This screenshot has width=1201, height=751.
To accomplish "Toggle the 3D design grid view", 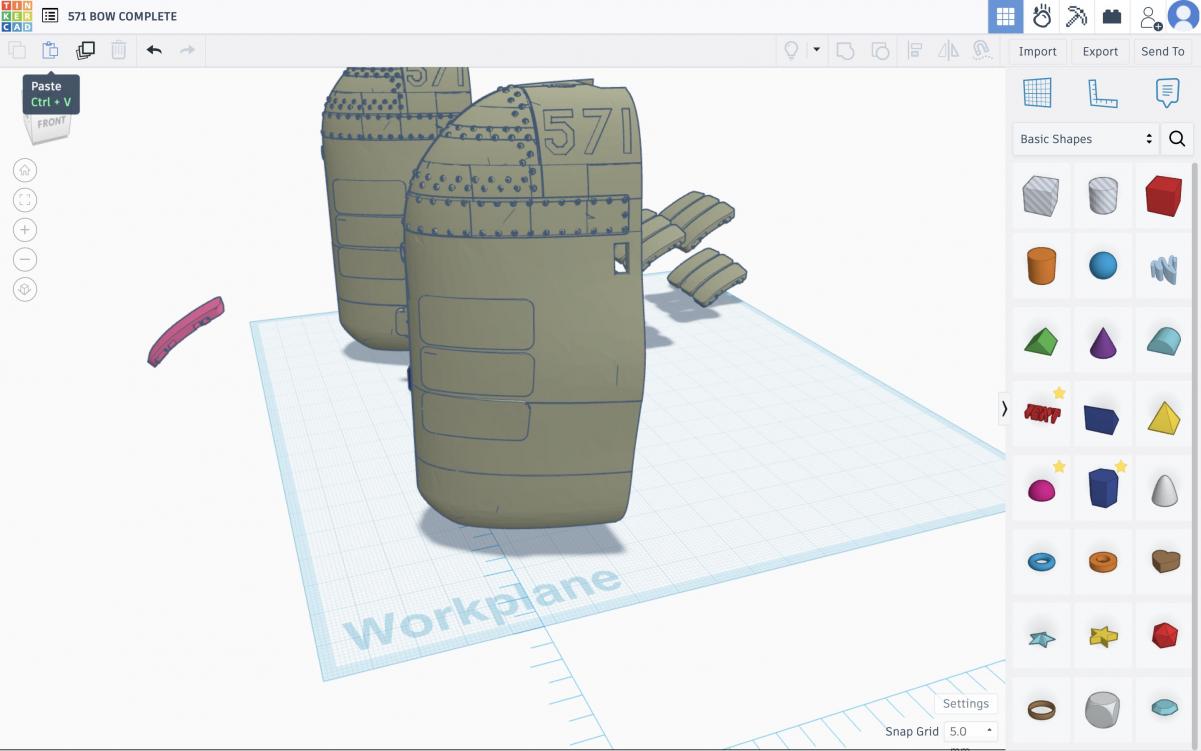I will (x=1005, y=17).
